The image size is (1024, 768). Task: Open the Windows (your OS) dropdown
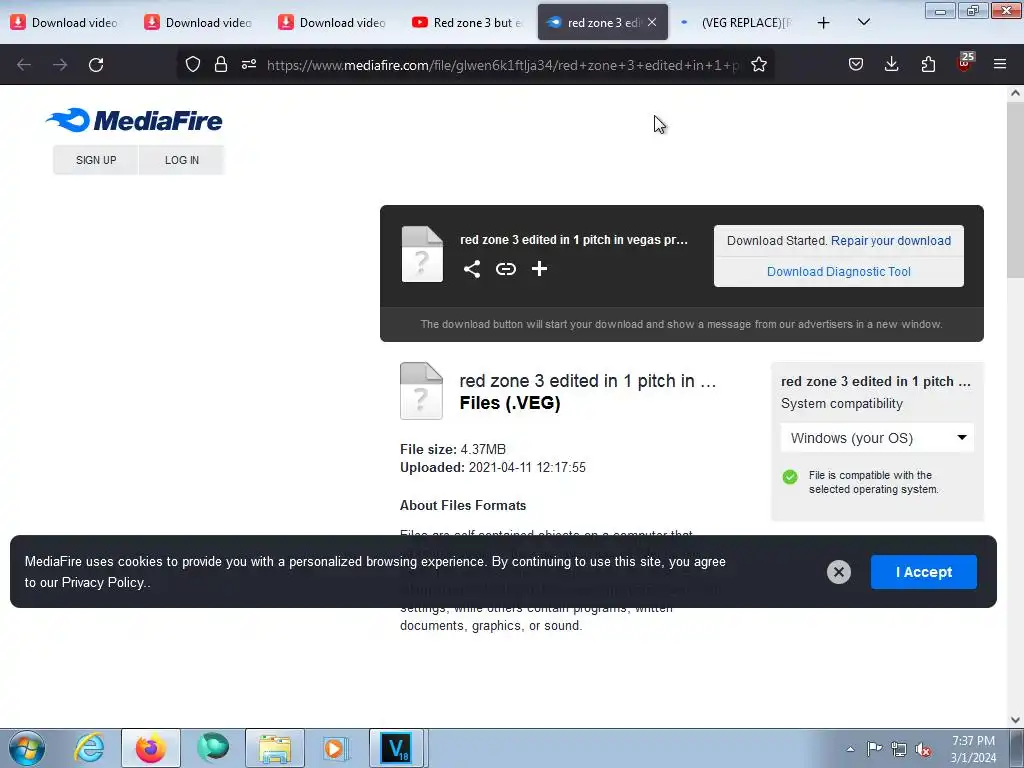(877, 438)
